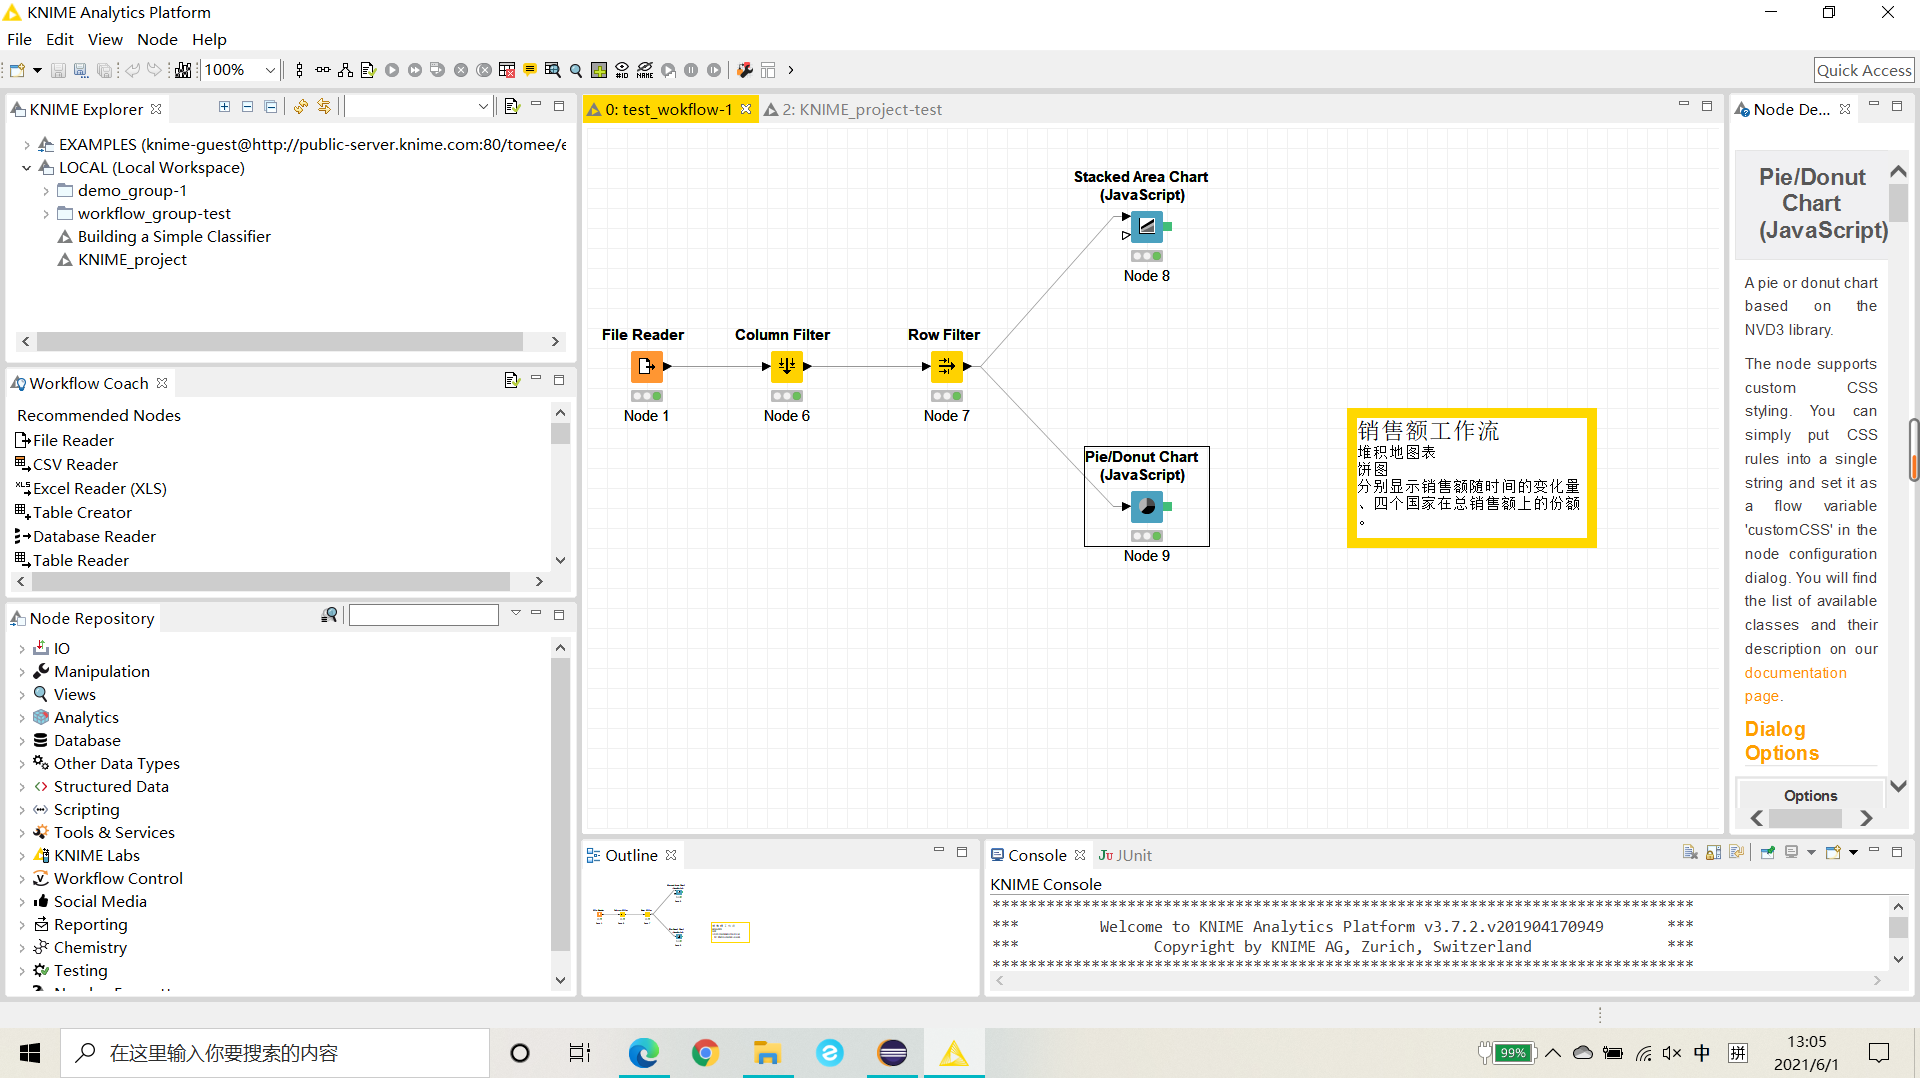Select the Column Filter node labeled Node 6
This screenshot has width=1920, height=1078.
click(x=787, y=366)
